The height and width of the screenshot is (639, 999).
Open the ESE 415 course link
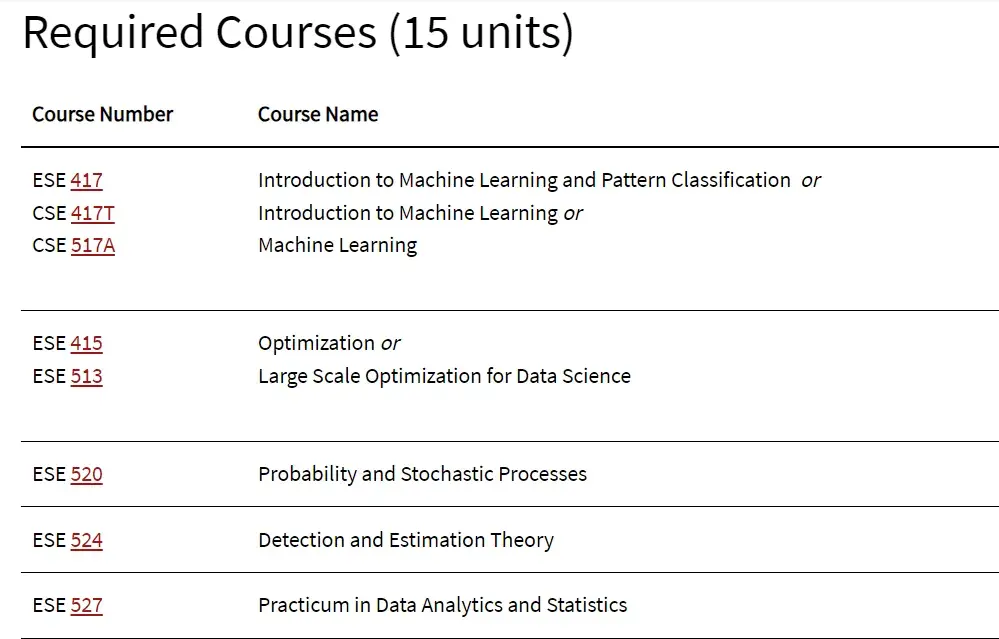87,343
